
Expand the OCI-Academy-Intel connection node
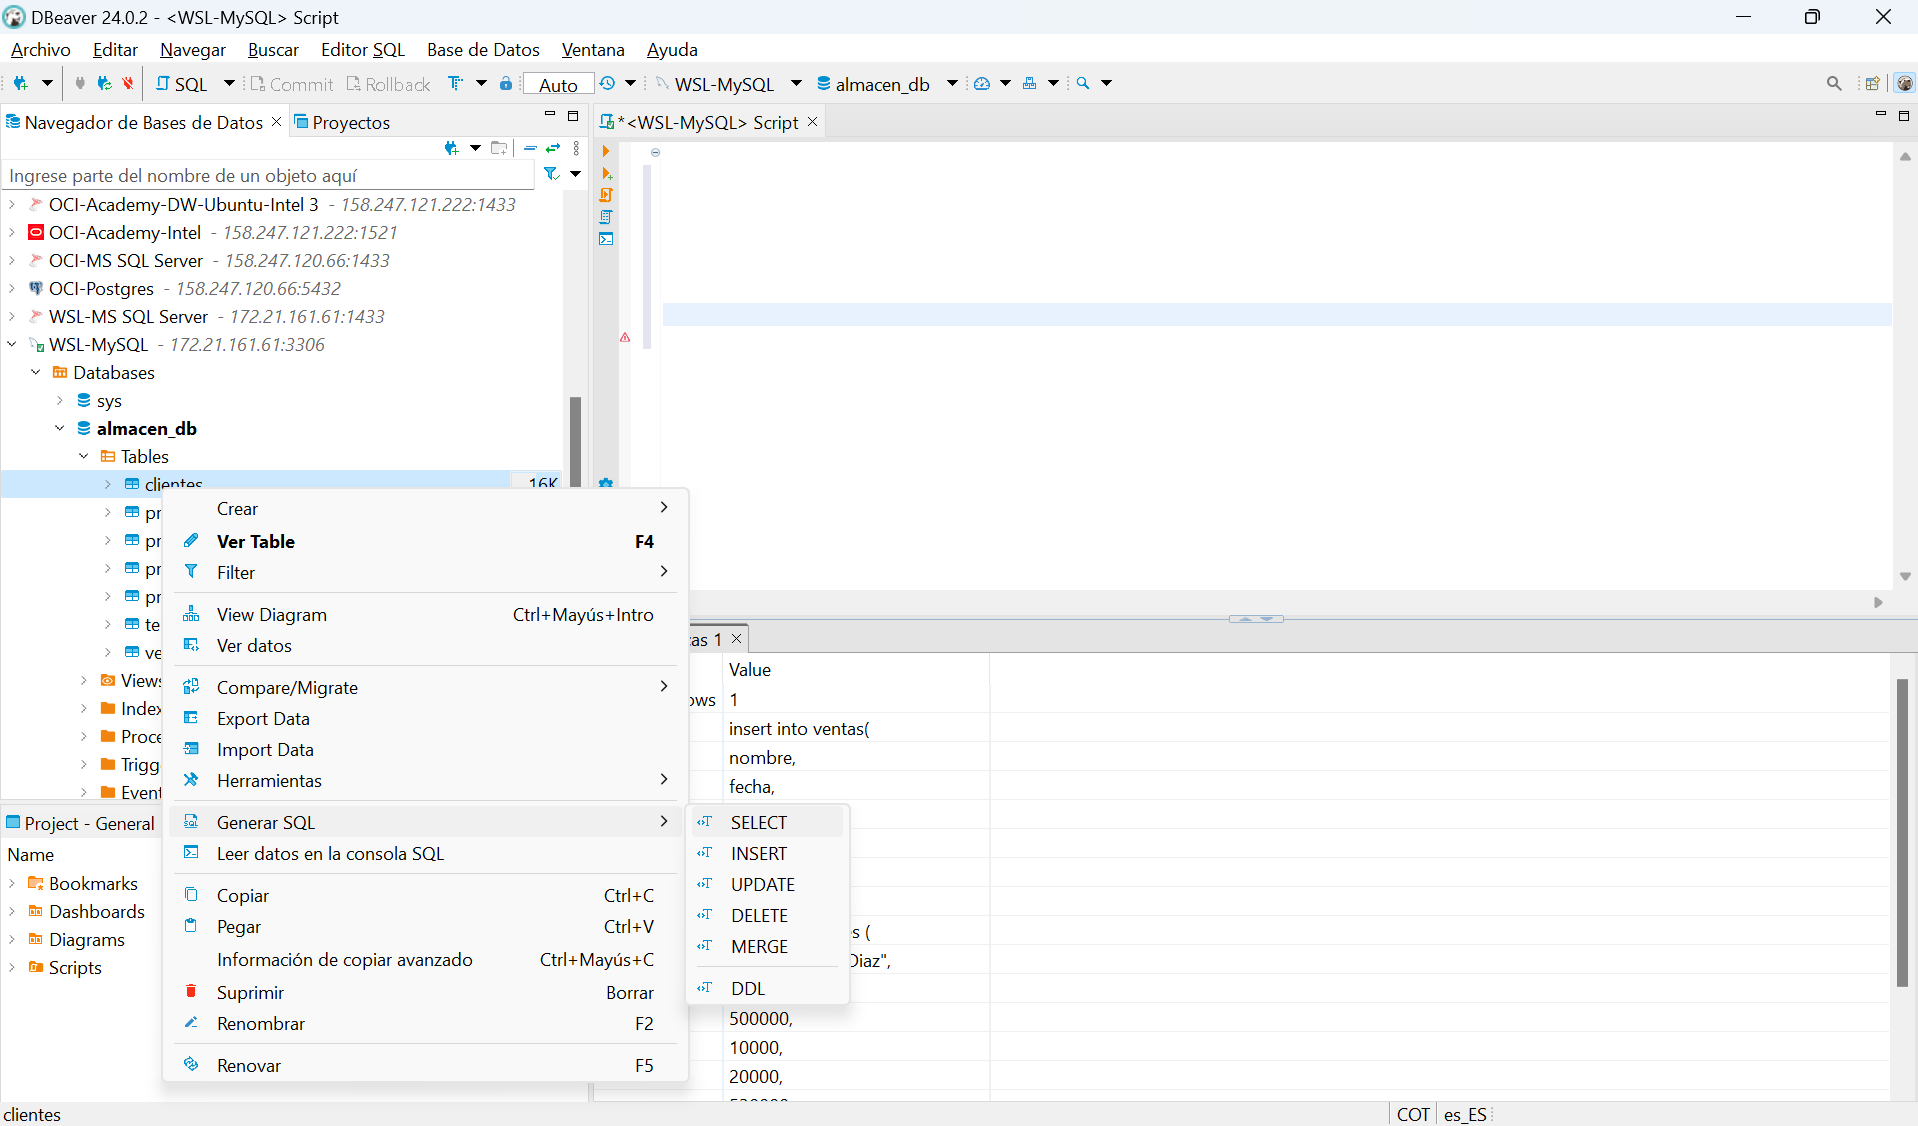coord(12,233)
